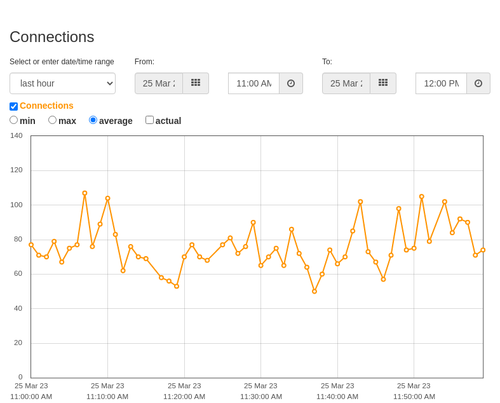Click the From time field 11:00 AM
500x403 pixels.
click(254, 83)
